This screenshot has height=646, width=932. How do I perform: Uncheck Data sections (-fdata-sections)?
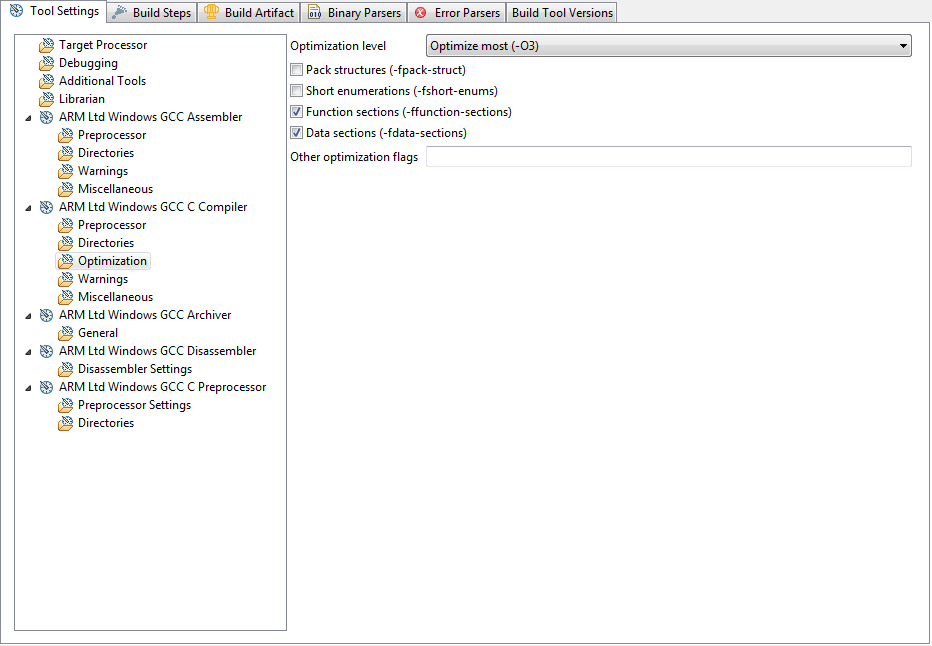click(x=296, y=133)
